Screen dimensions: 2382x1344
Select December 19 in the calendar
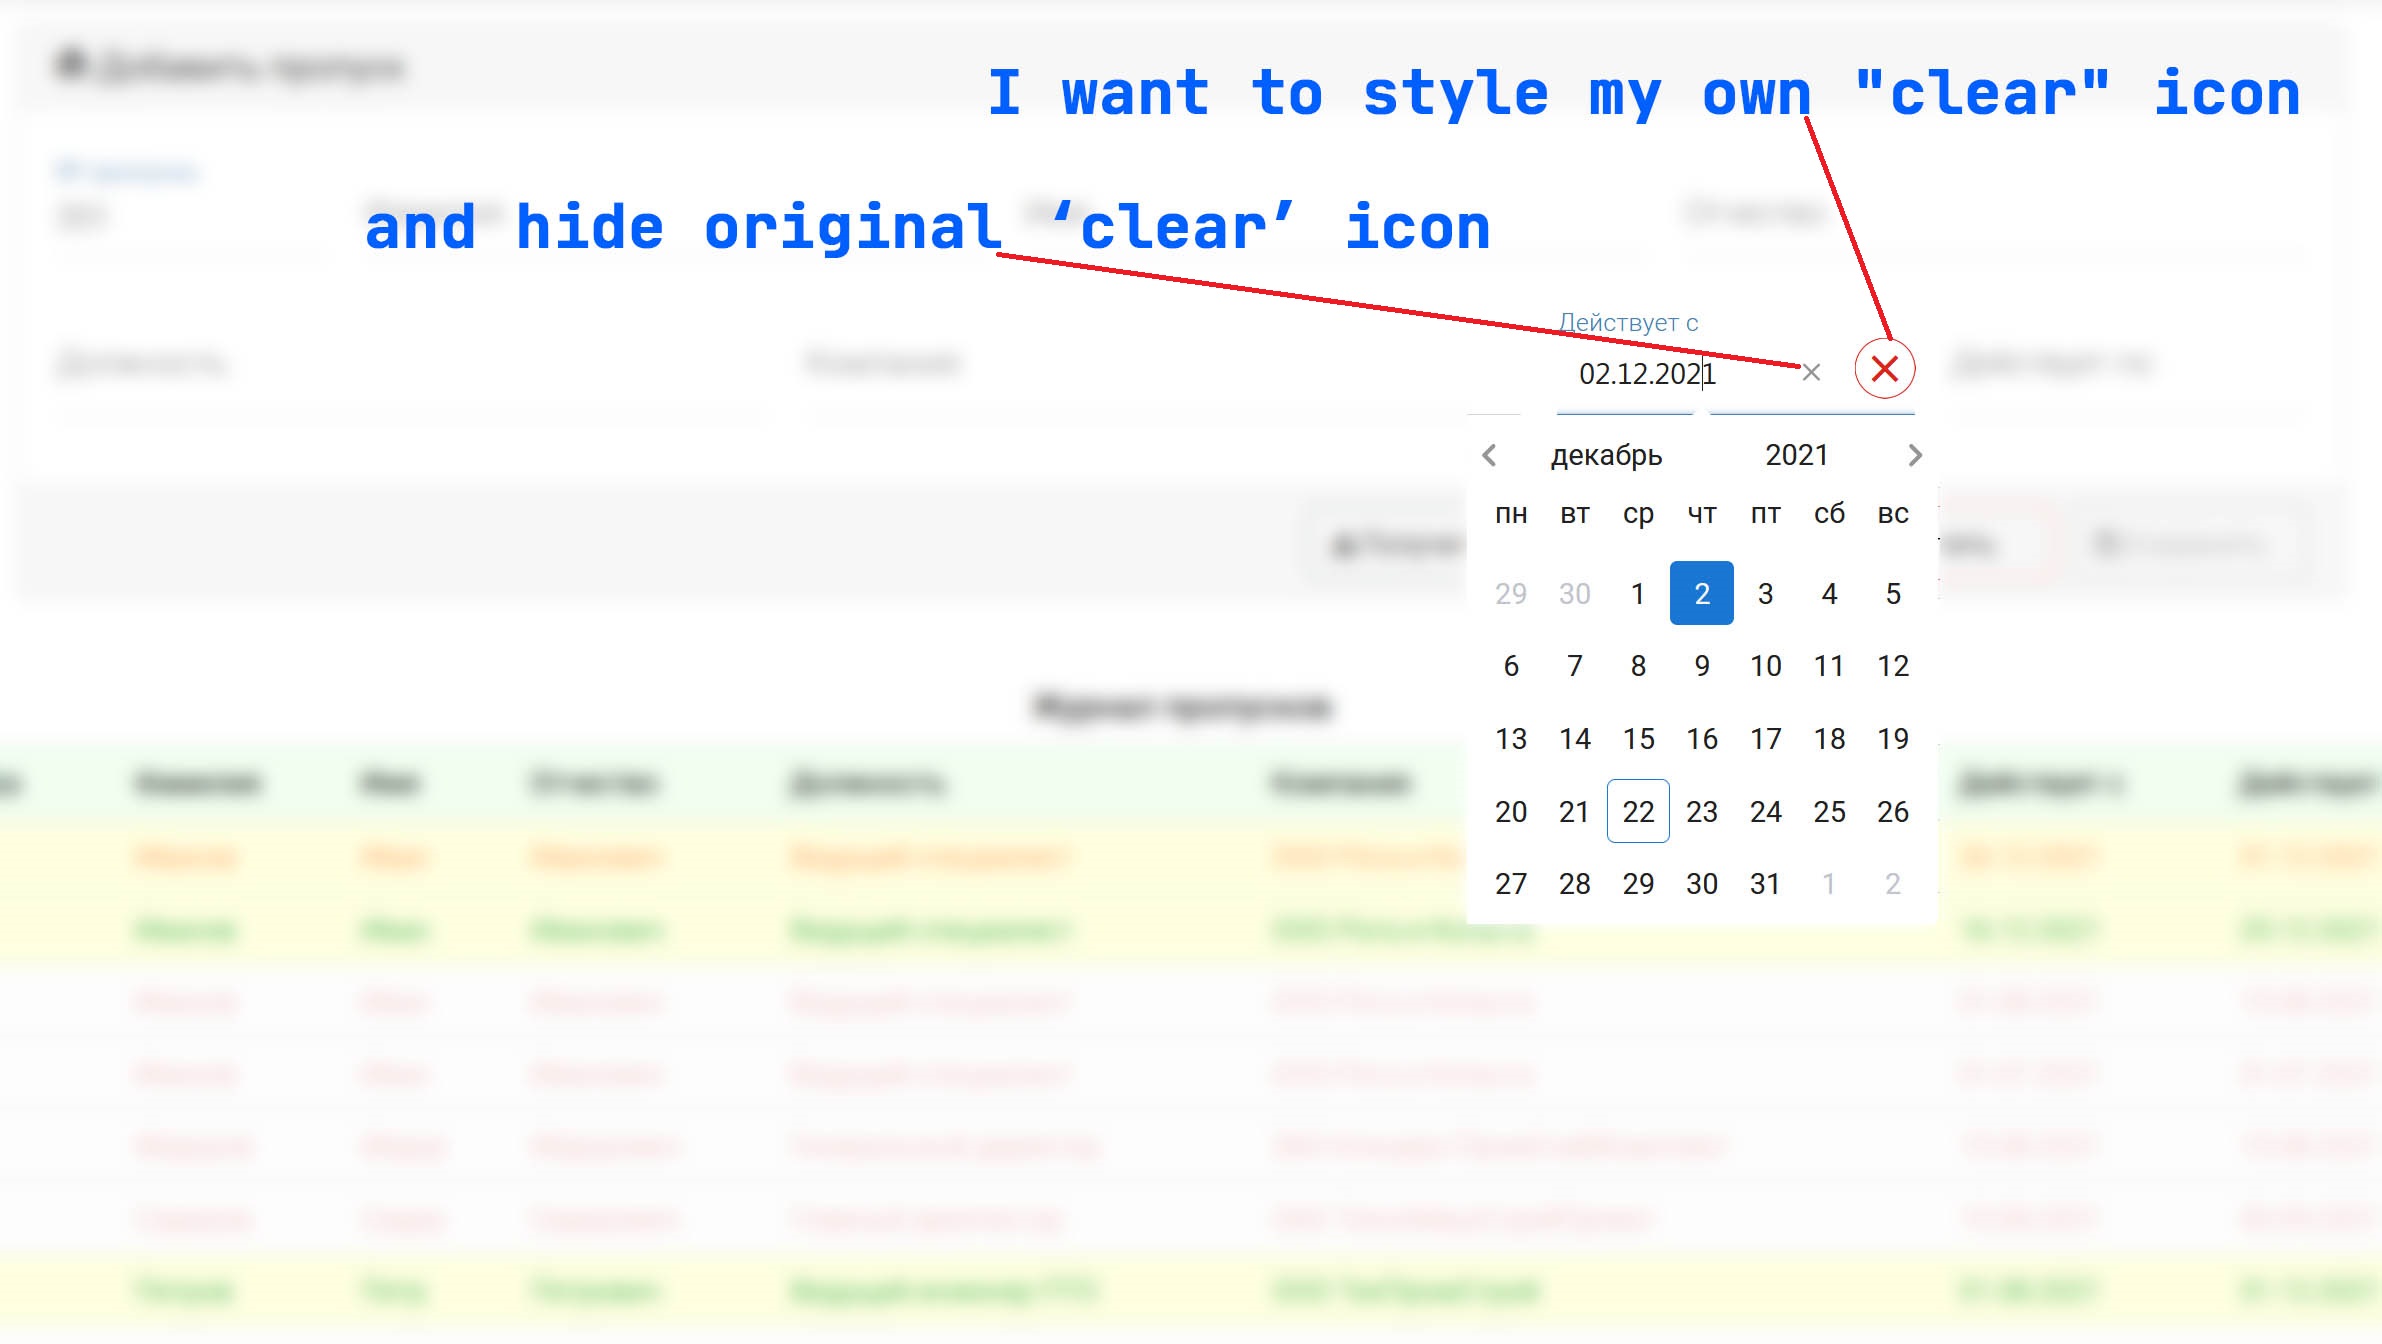pos(1893,739)
